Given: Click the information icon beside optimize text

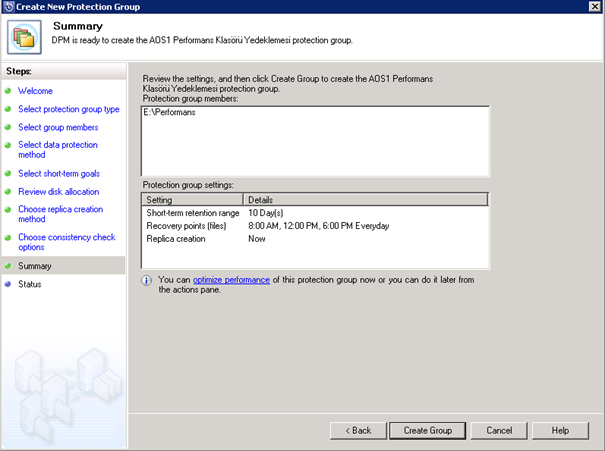Looking at the screenshot, I should coord(147,281).
